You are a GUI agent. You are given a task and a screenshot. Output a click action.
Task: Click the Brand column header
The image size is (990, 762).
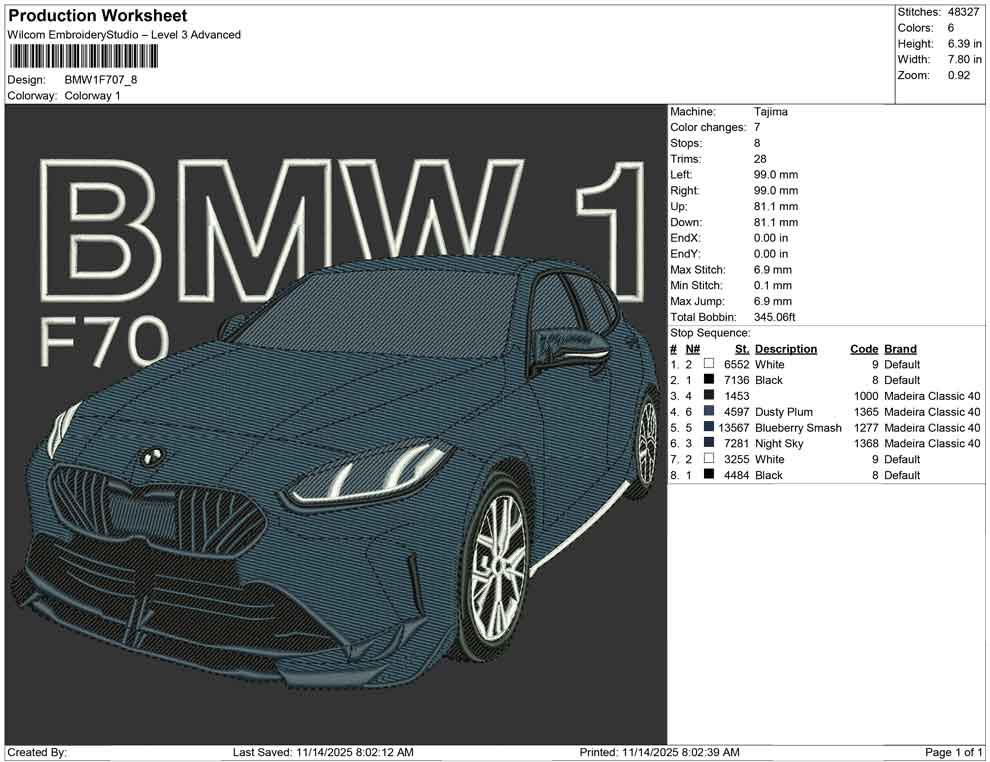[x=899, y=348]
